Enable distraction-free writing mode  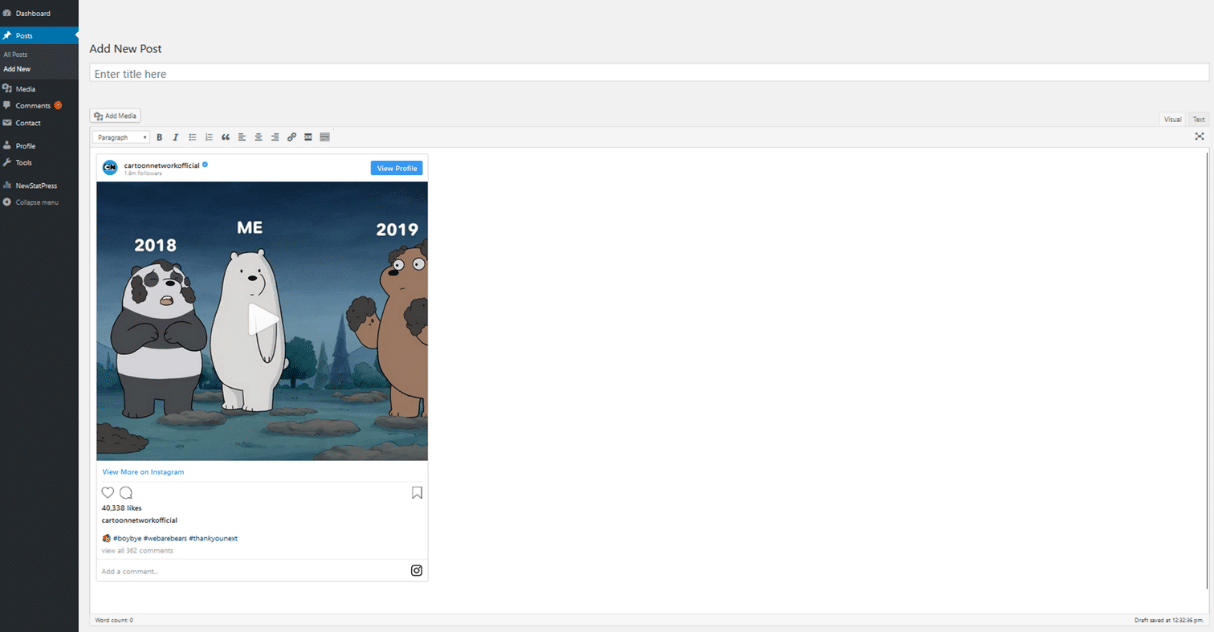[1199, 137]
